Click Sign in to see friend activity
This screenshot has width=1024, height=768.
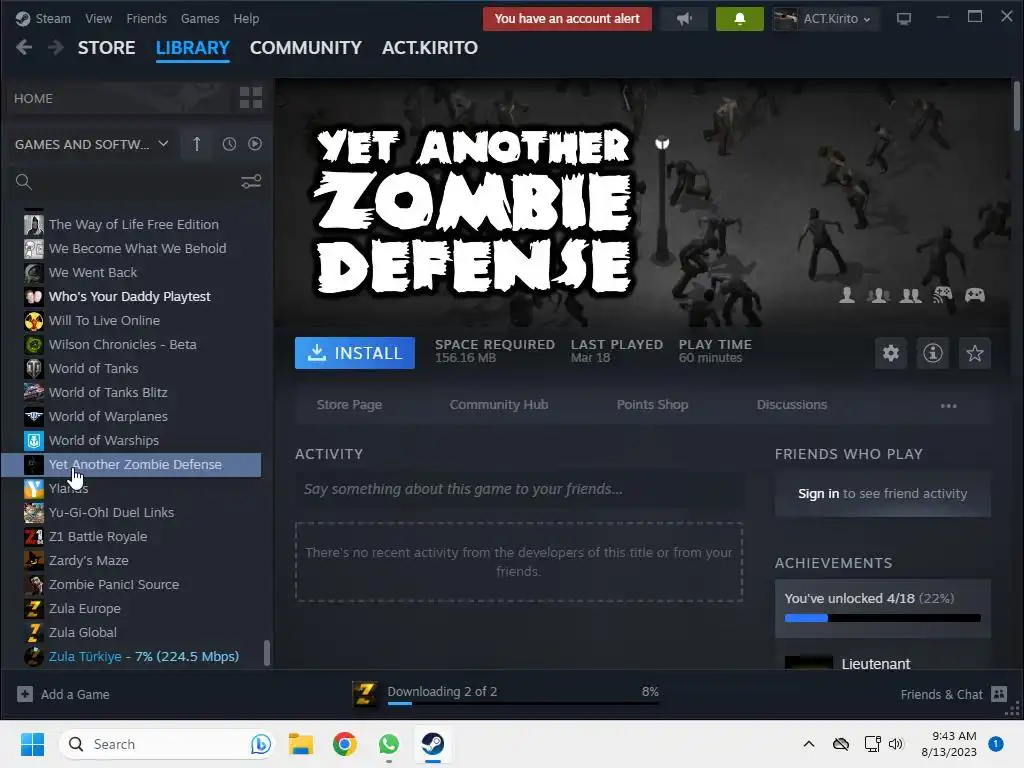pos(818,494)
